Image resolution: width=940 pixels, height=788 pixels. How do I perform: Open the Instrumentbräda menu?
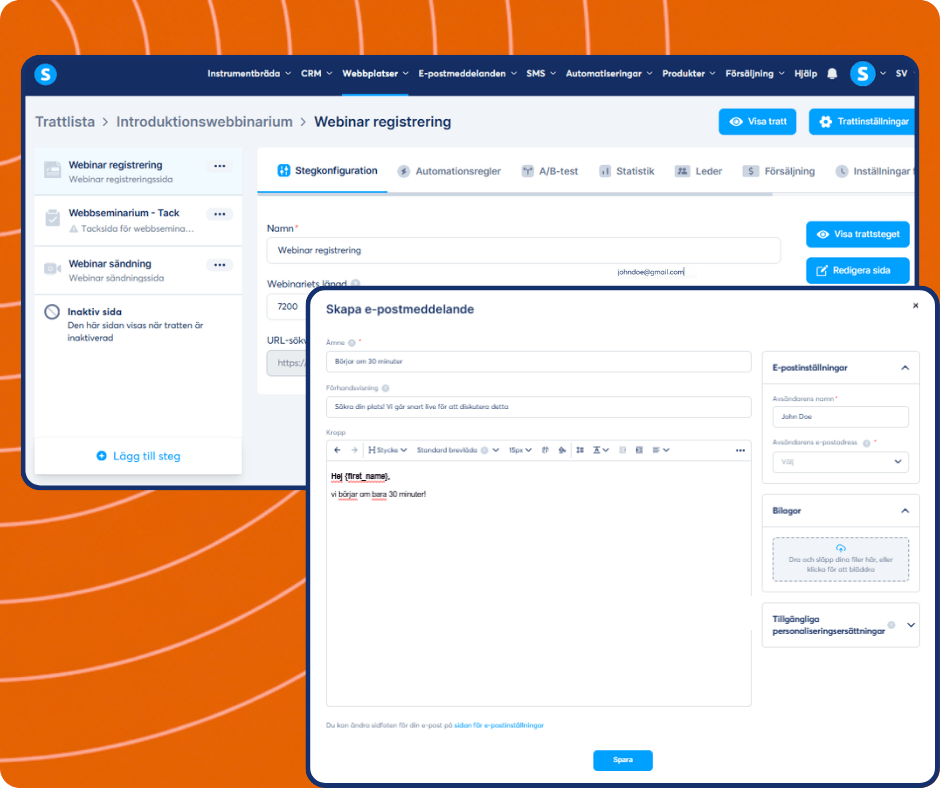(x=249, y=73)
